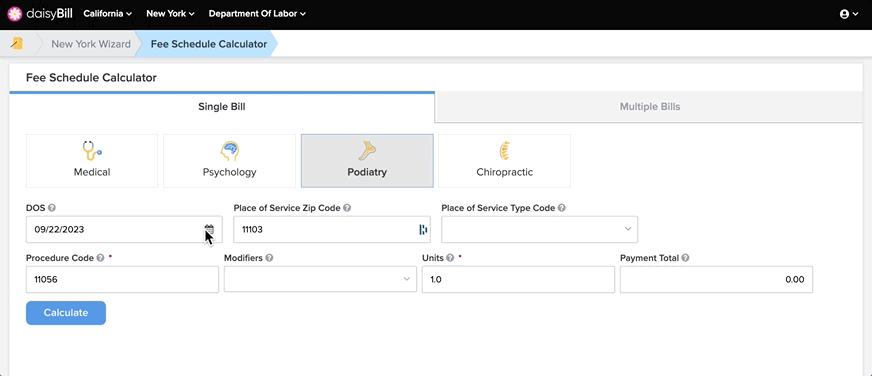Open the breadcrumb home tag icon

tap(17, 44)
